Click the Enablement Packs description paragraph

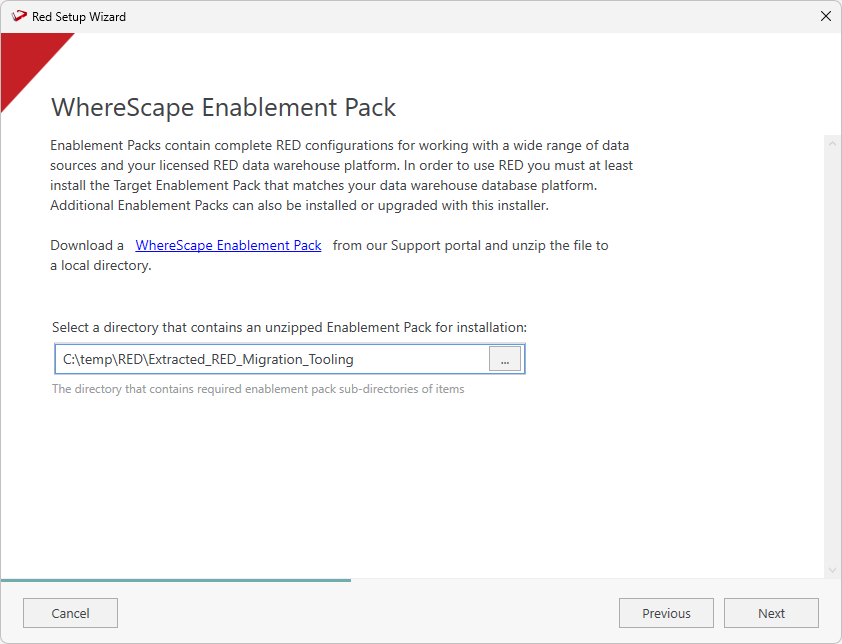click(x=341, y=175)
